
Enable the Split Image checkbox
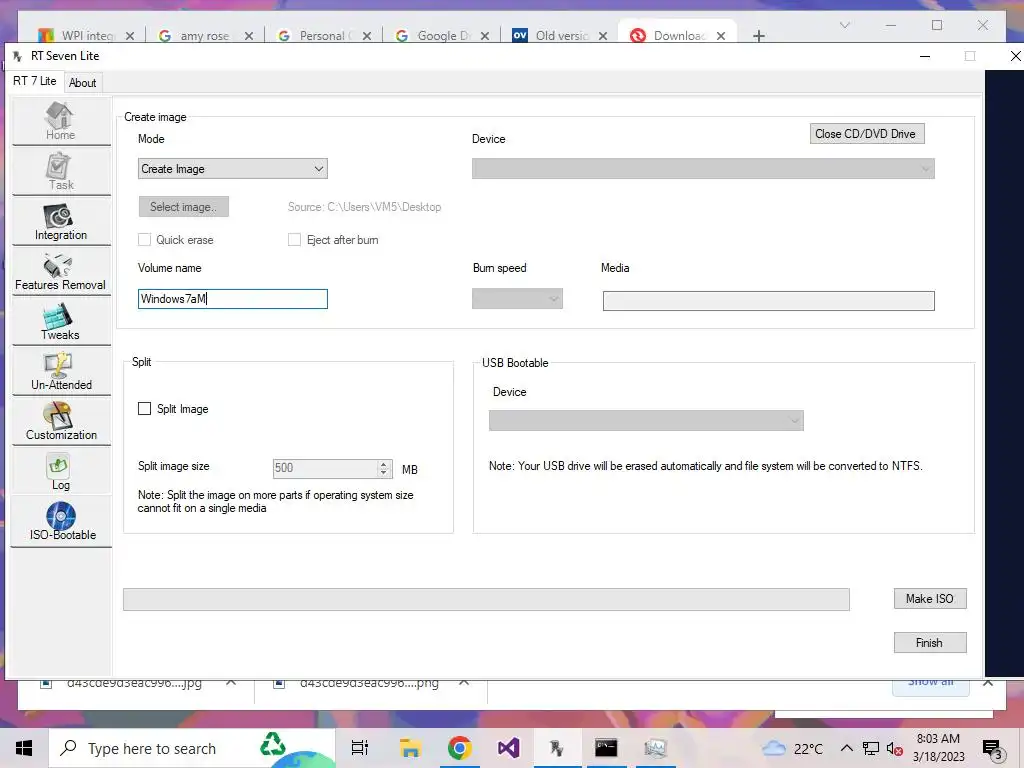pos(144,408)
